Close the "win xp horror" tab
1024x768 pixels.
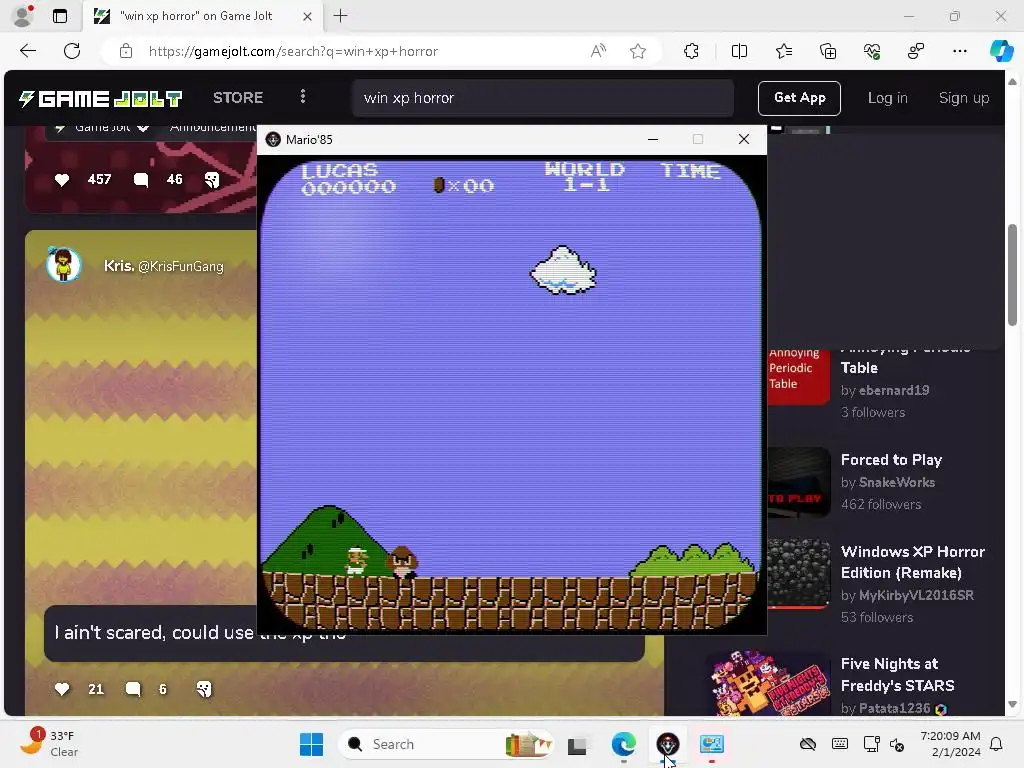(x=307, y=16)
